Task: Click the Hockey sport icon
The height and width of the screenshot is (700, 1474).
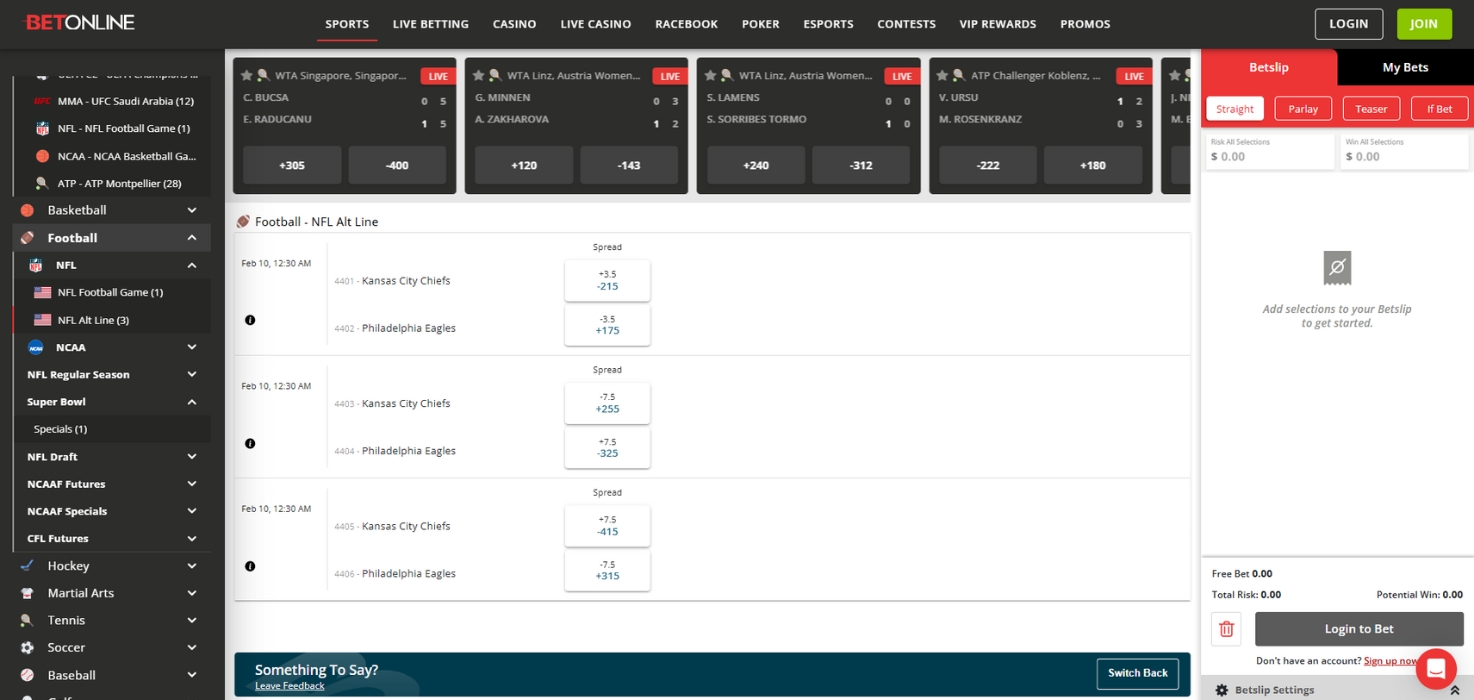Action: (x=27, y=566)
